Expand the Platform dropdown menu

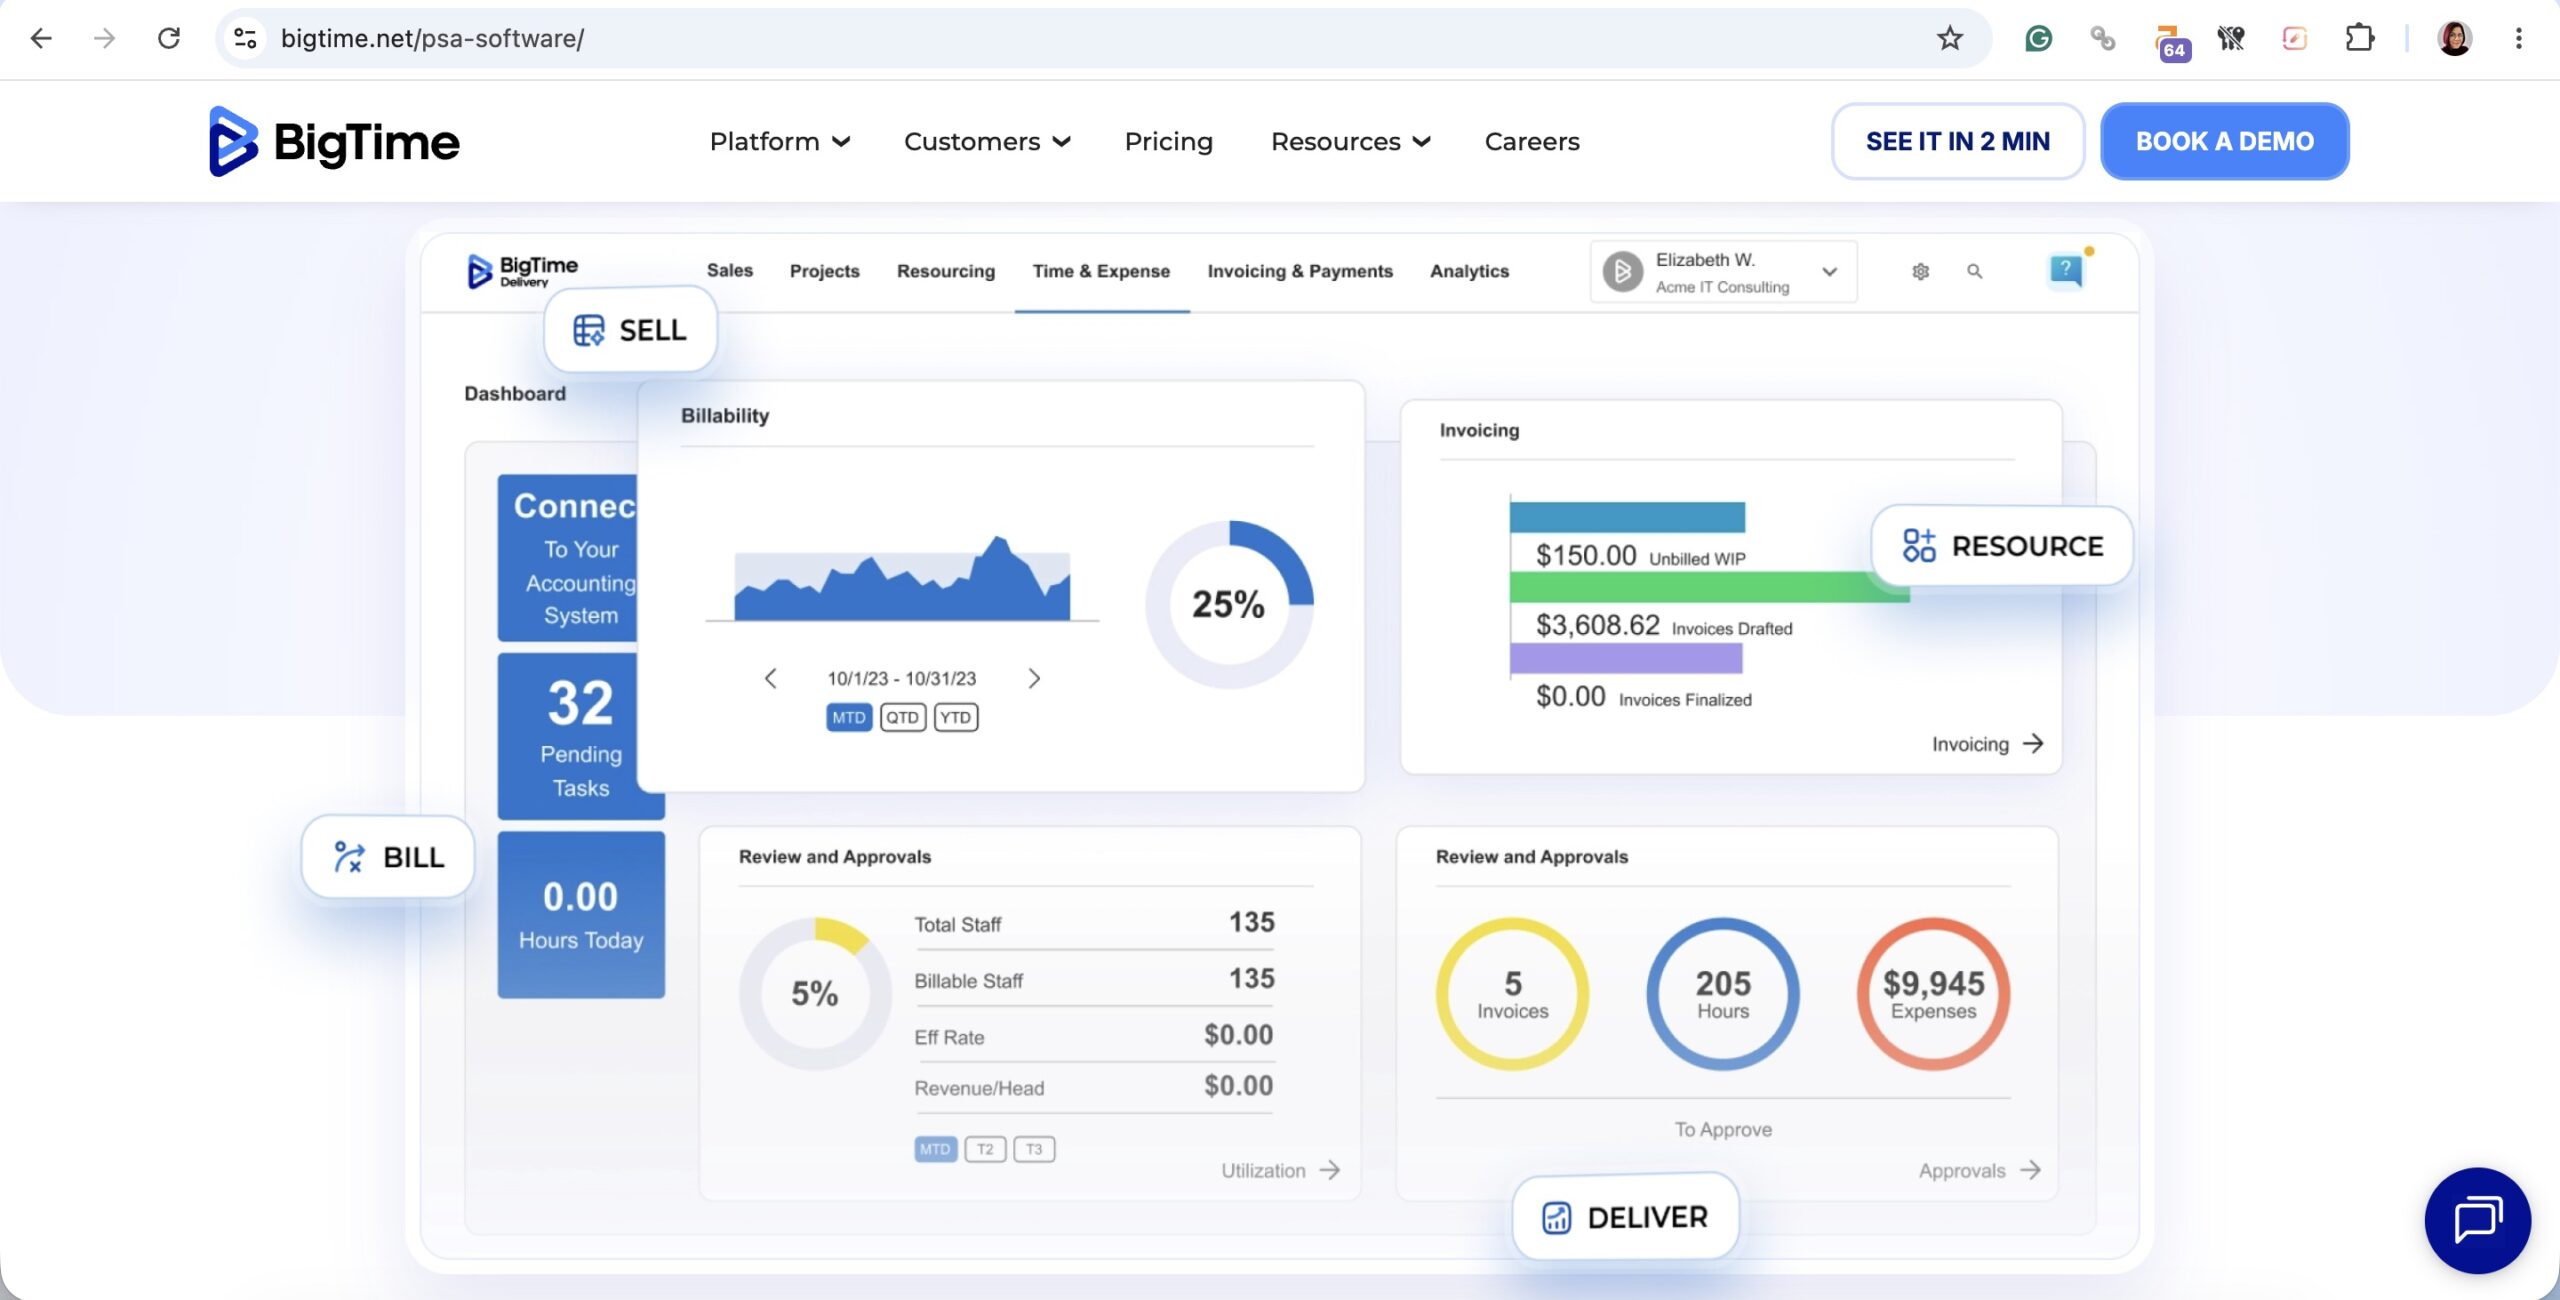click(x=780, y=141)
